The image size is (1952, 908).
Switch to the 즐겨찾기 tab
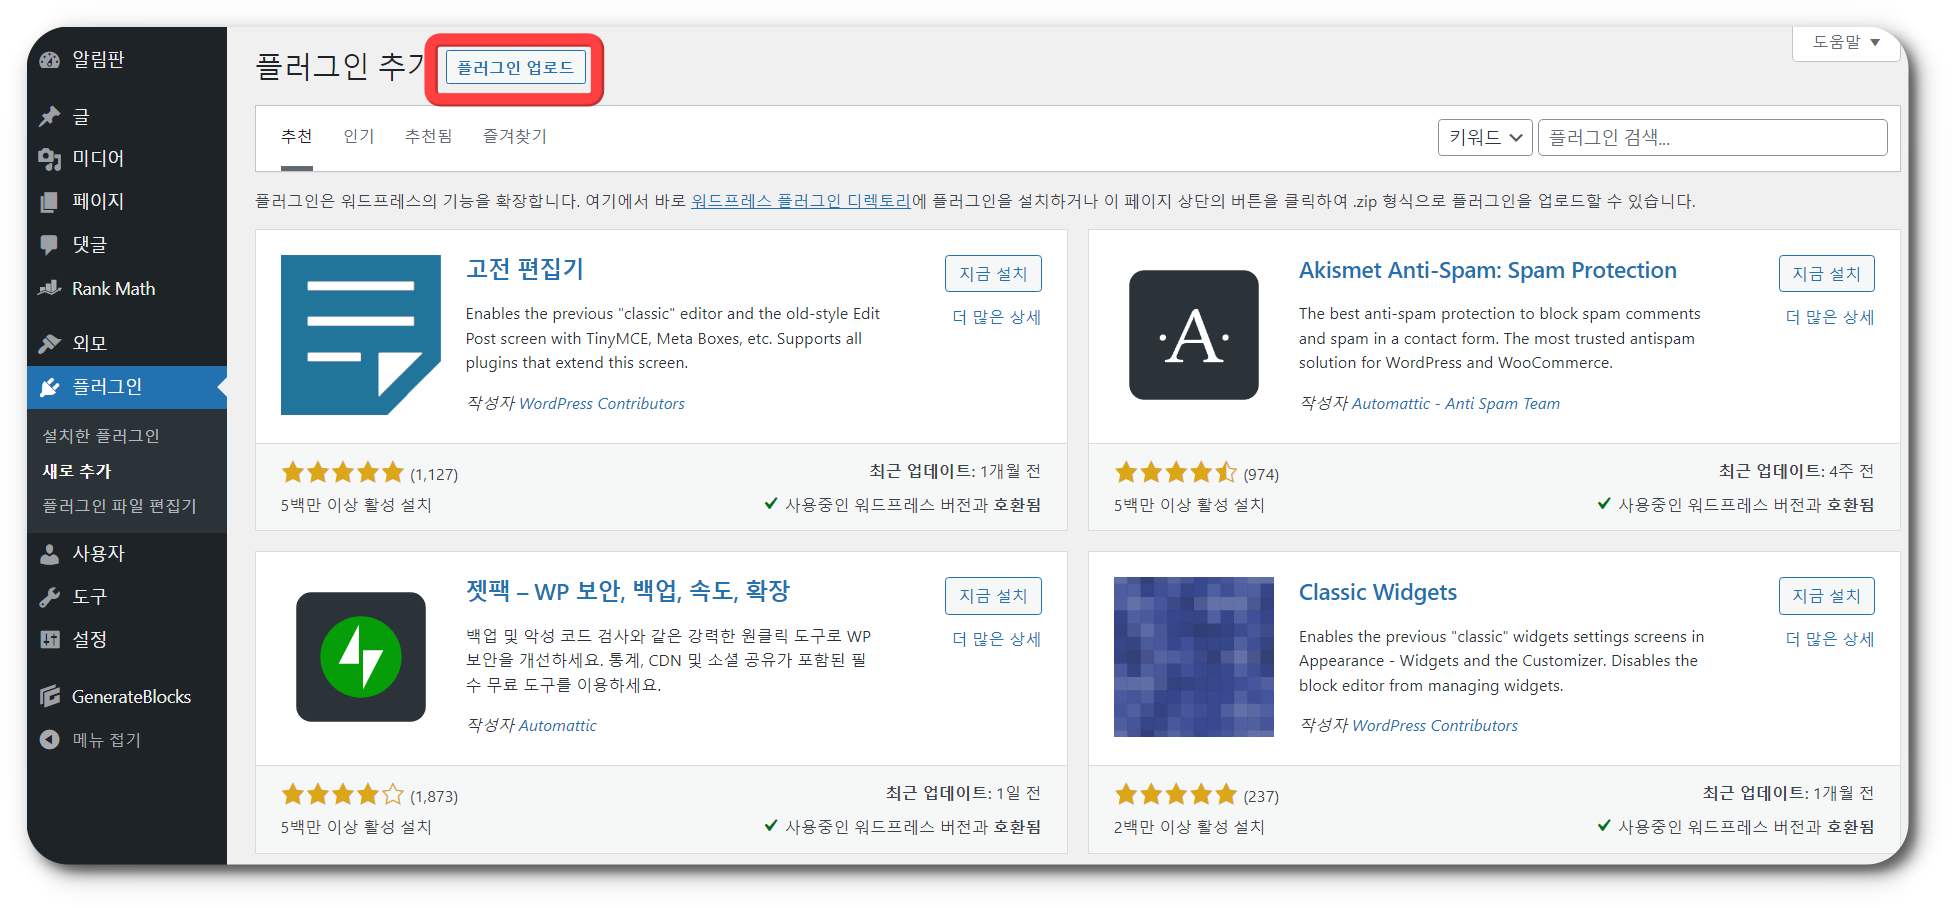pyautogui.click(x=515, y=137)
